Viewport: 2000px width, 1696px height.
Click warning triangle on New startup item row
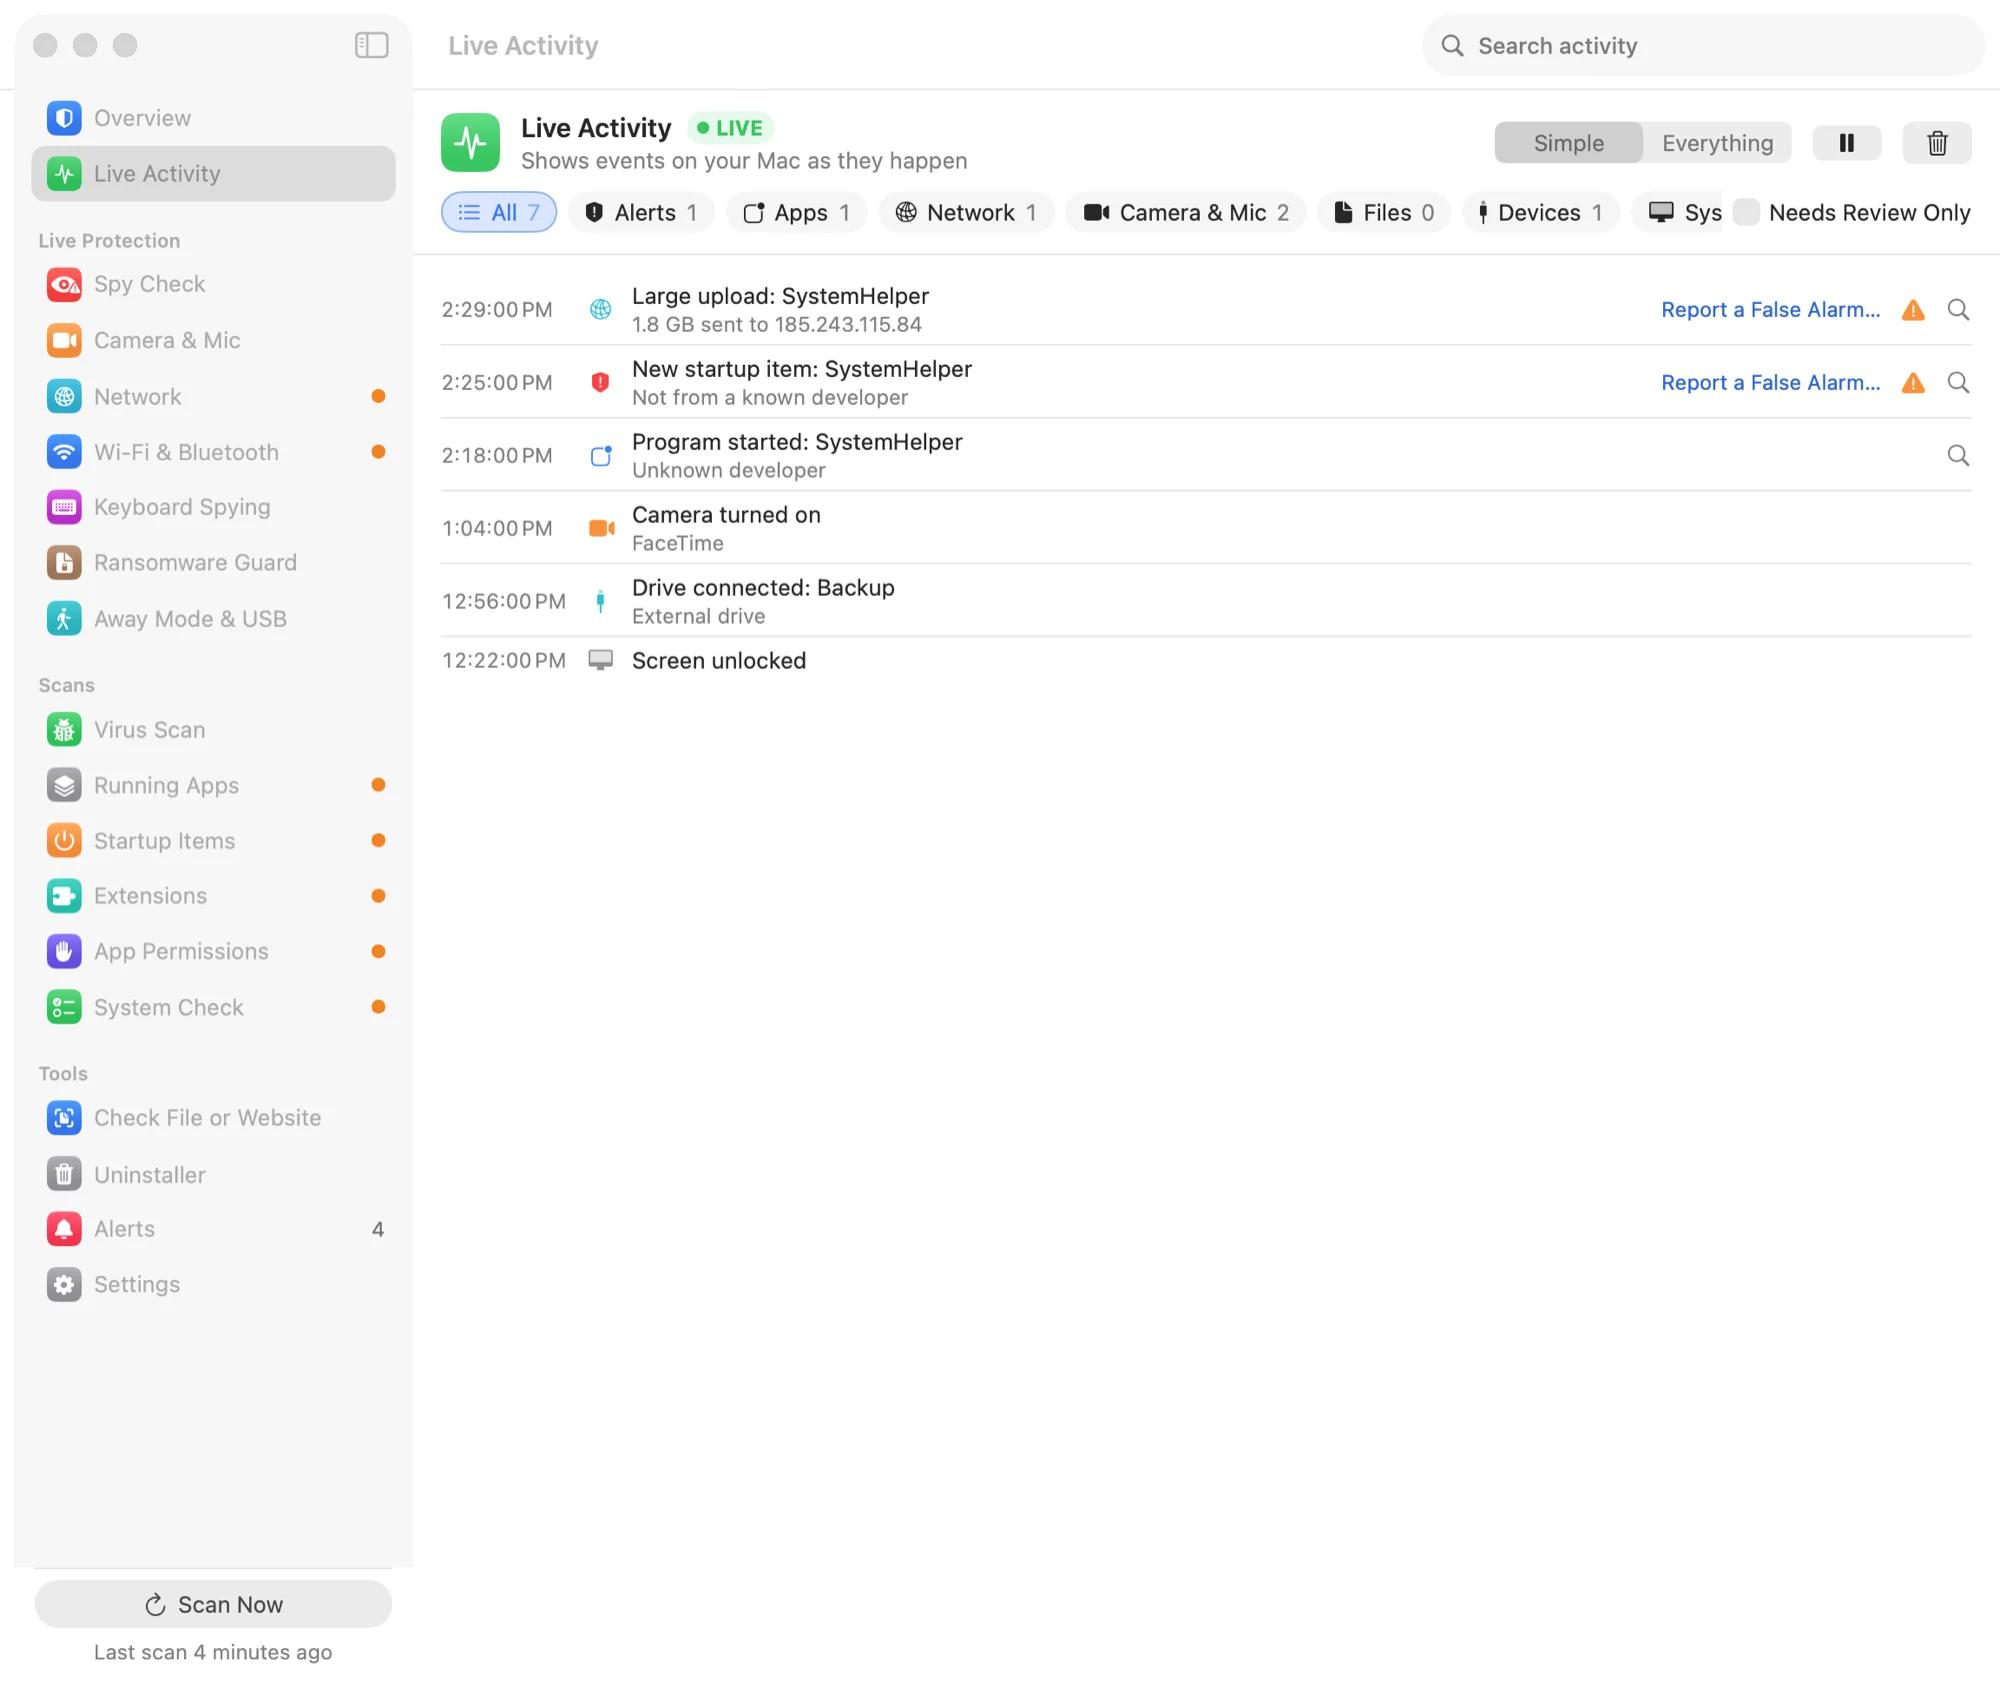[x=1913, y=383]
